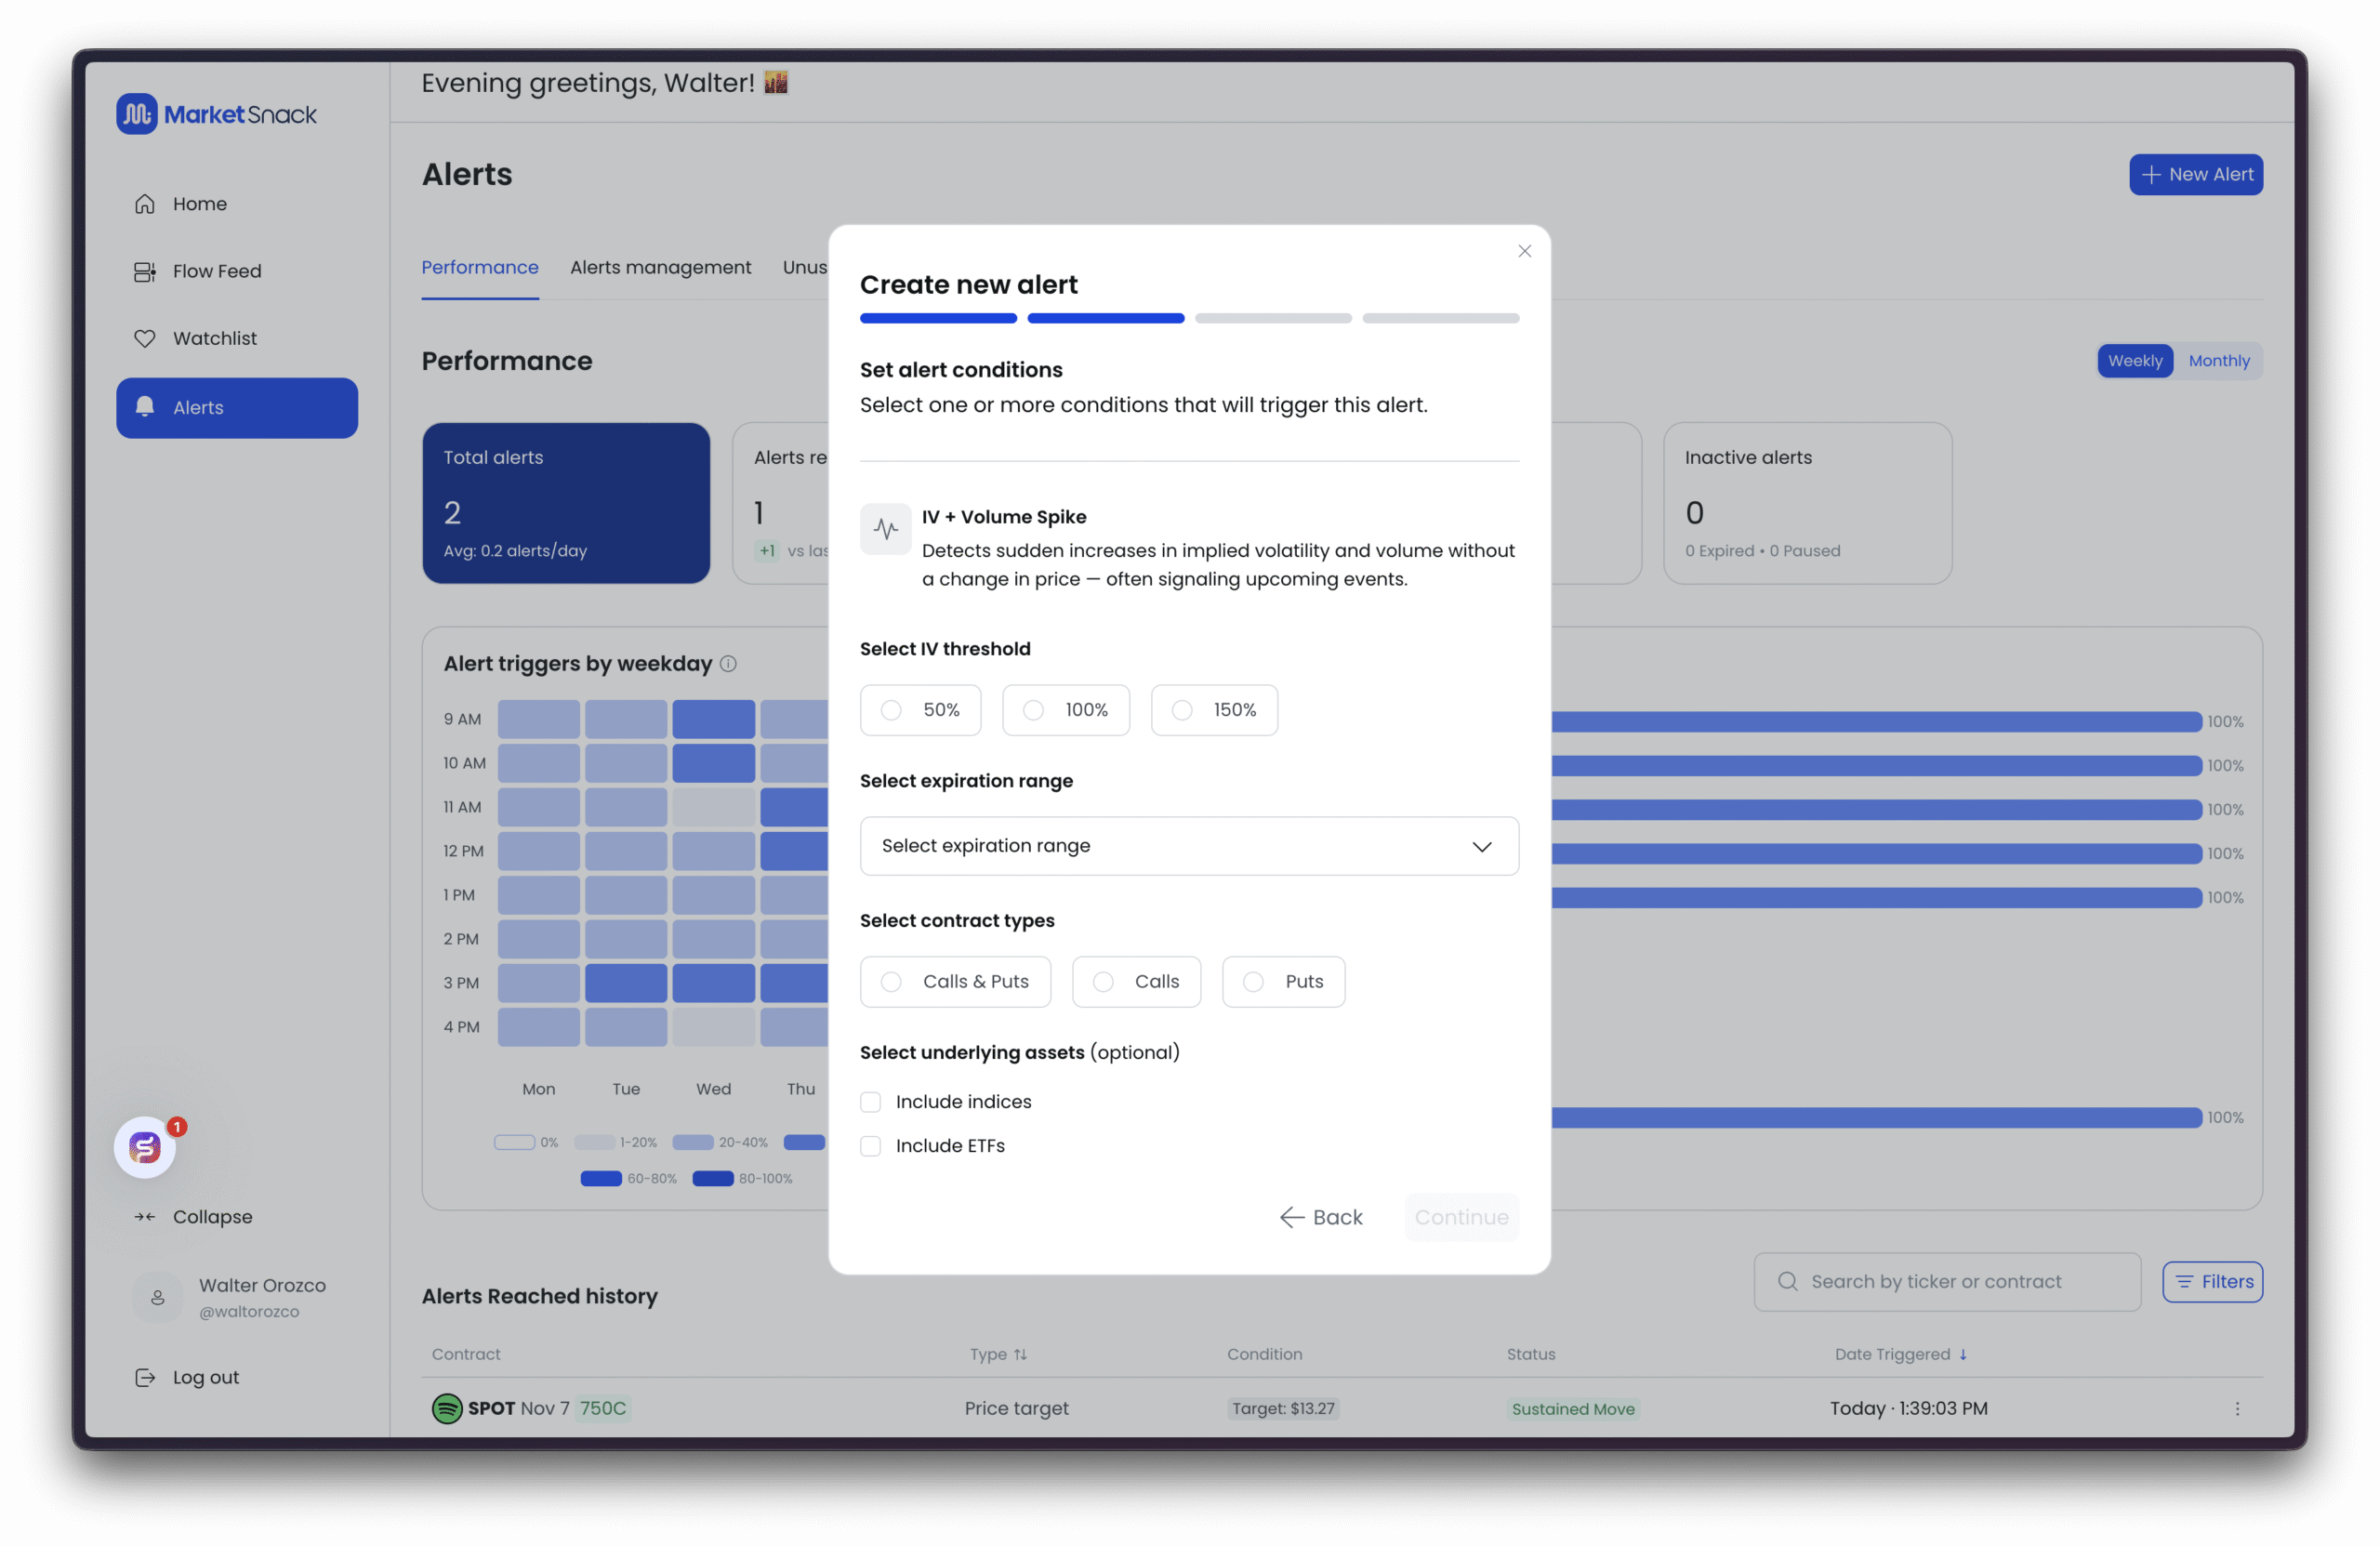Select the 100% IV threshold radio

(1034, 710)
